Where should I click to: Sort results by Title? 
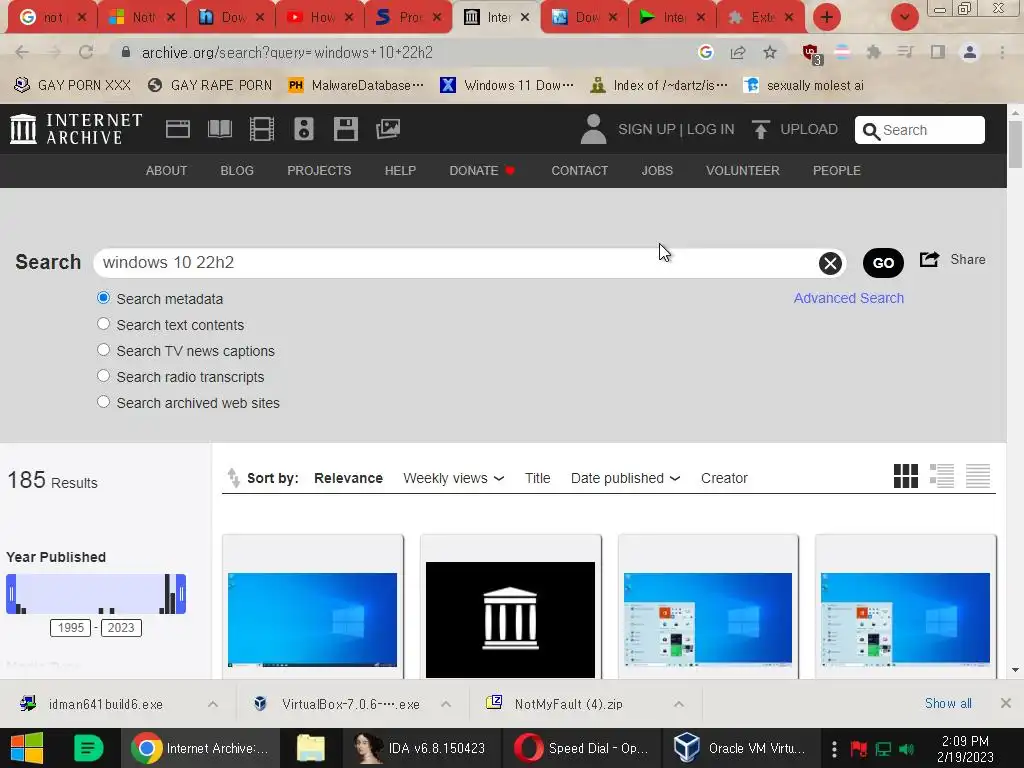click(x=537, y=478)
